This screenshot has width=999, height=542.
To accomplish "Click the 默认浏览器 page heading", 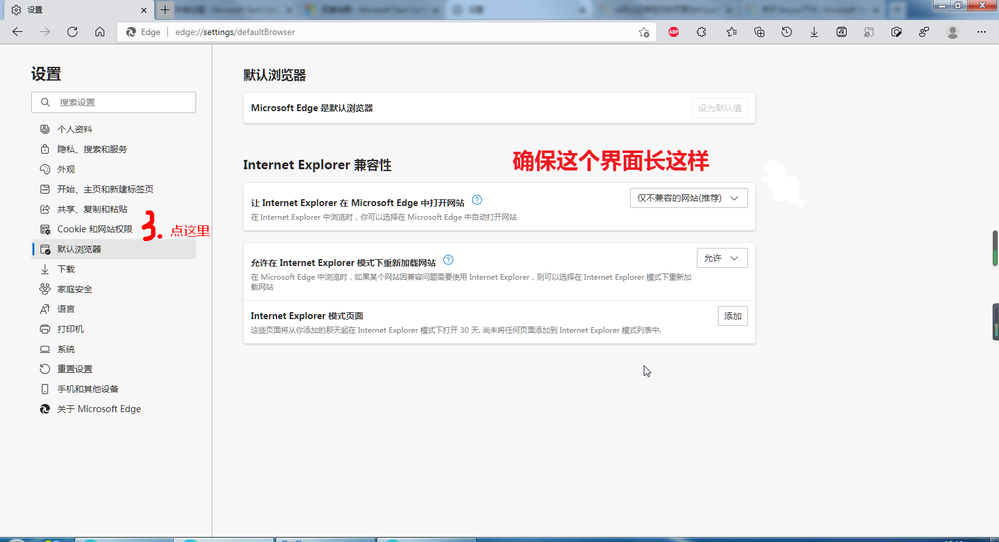I will [x=275, y=75].
